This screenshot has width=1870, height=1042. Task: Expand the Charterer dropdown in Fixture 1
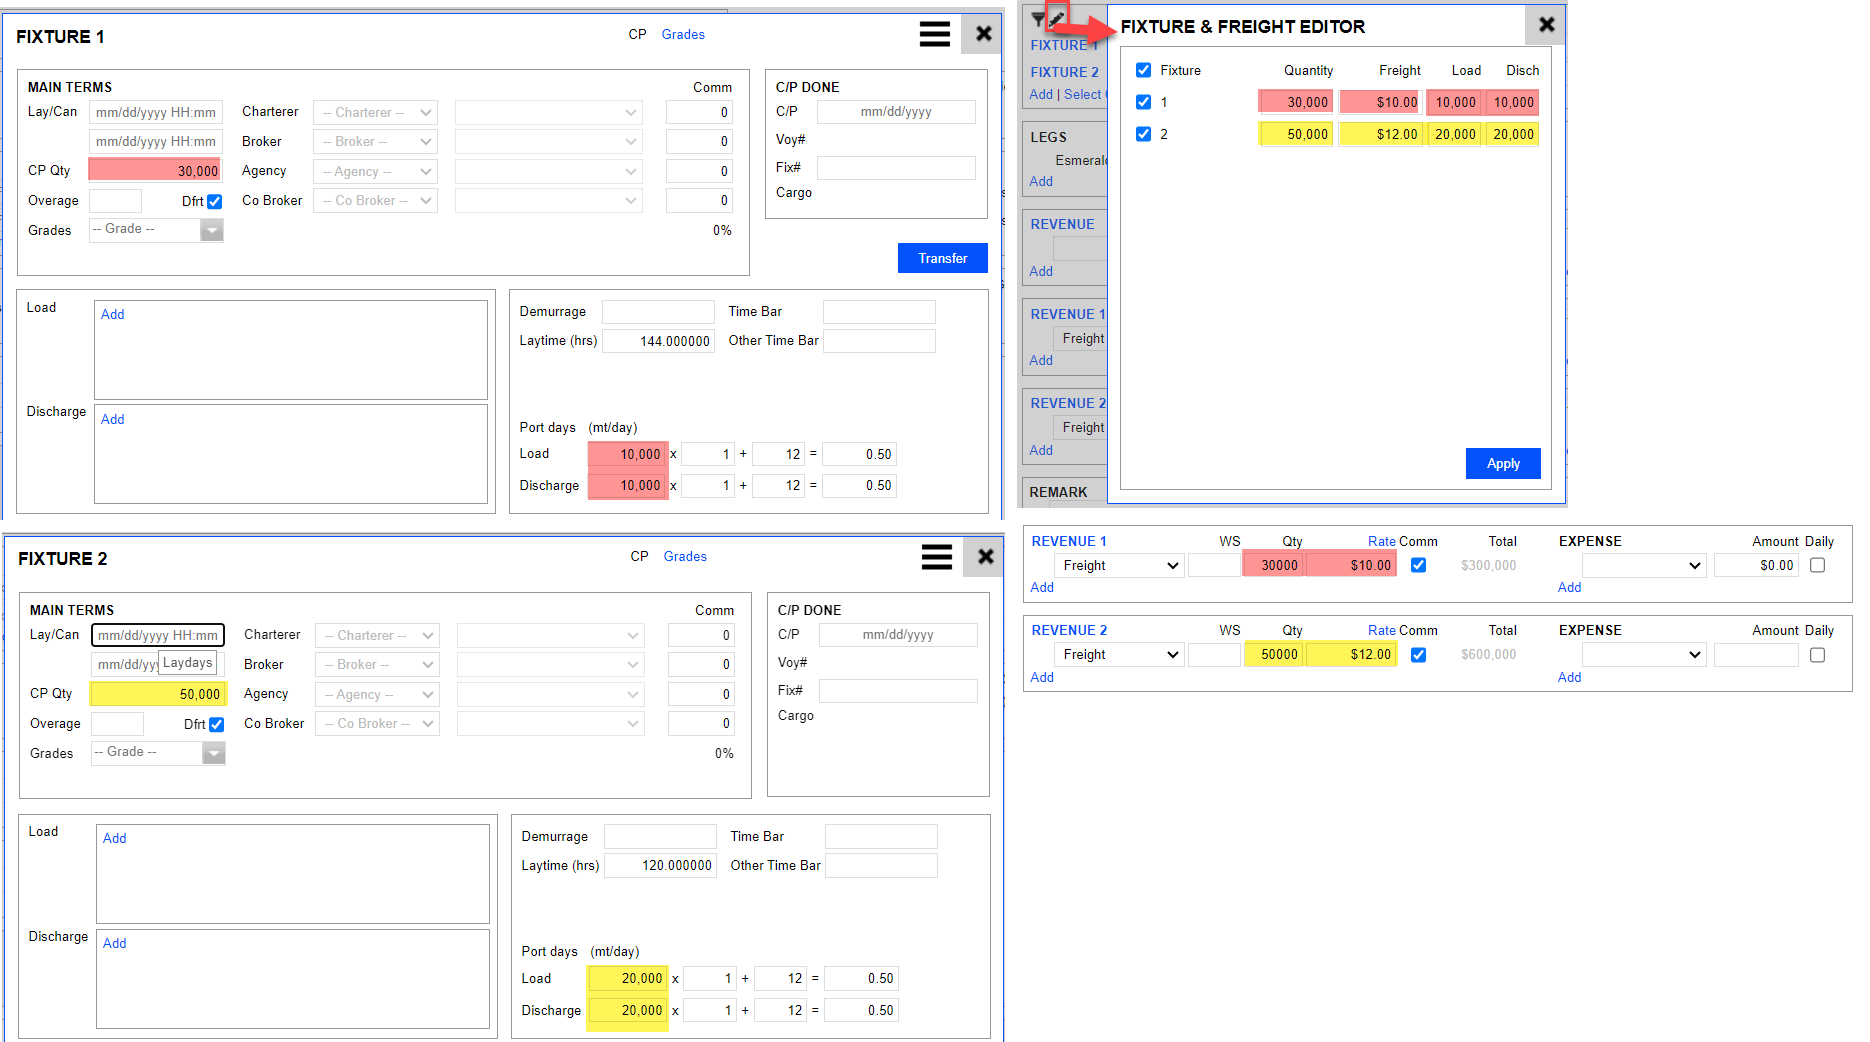tap(375, 113)
